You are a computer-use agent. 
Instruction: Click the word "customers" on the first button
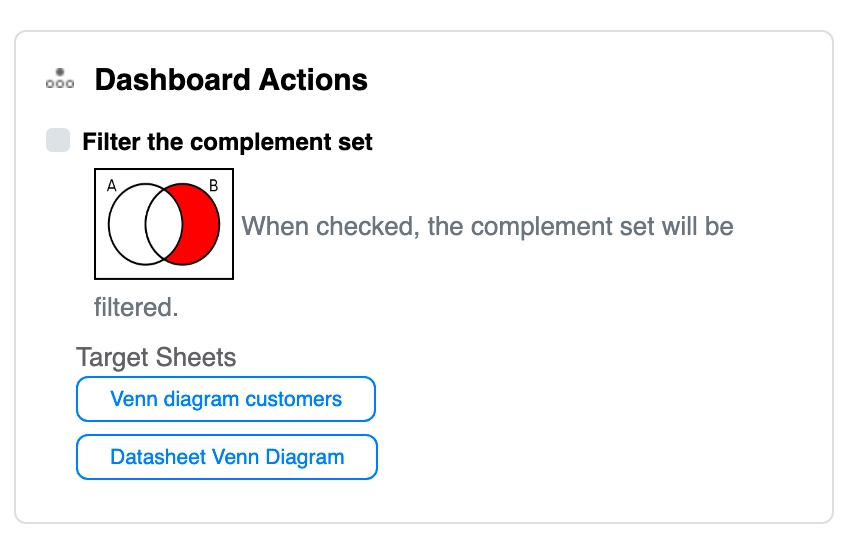(x=293, y=399)
